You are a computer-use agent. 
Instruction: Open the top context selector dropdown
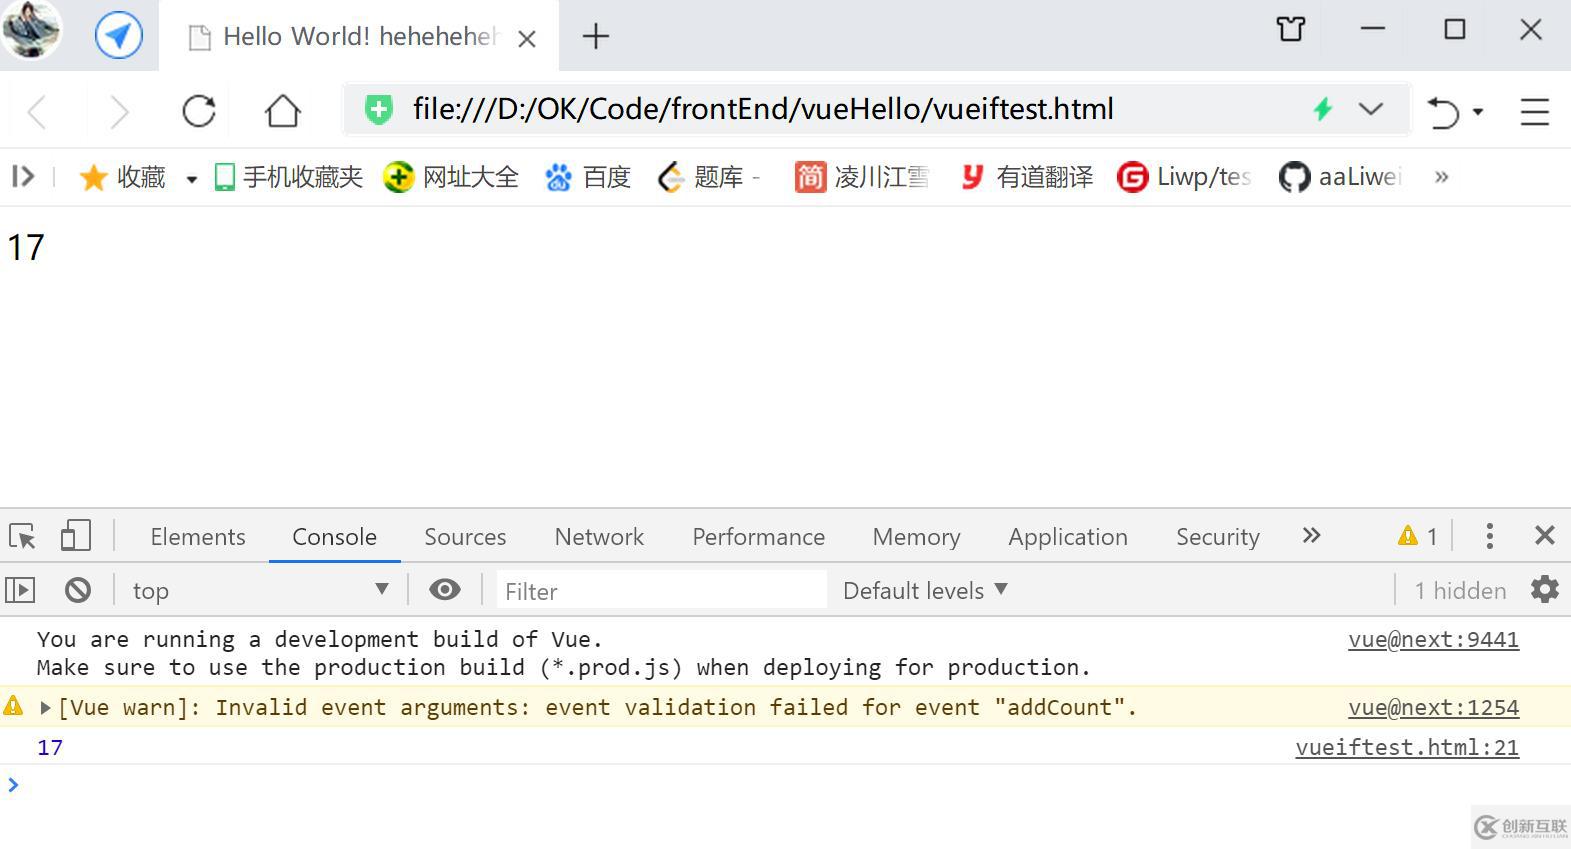(260, 590)
